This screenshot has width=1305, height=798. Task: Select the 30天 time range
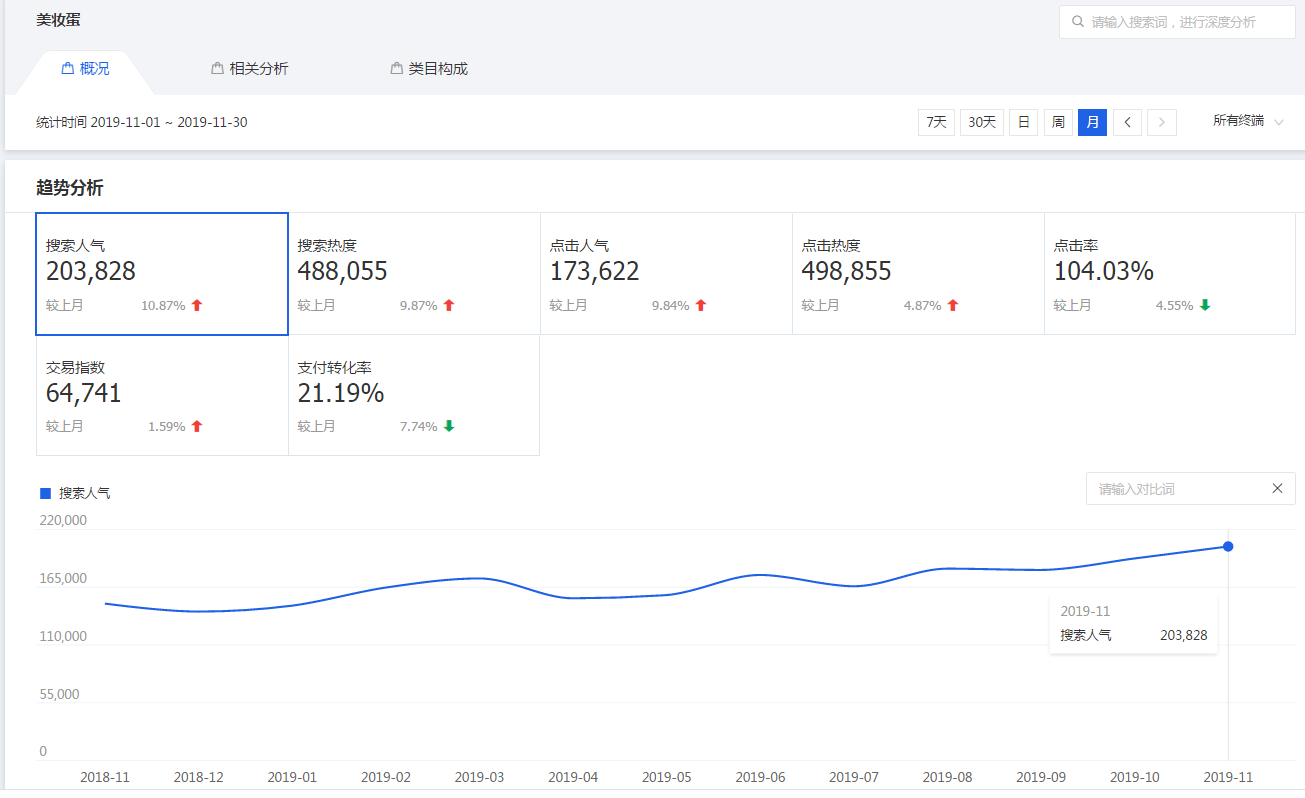tap(982, 122)
